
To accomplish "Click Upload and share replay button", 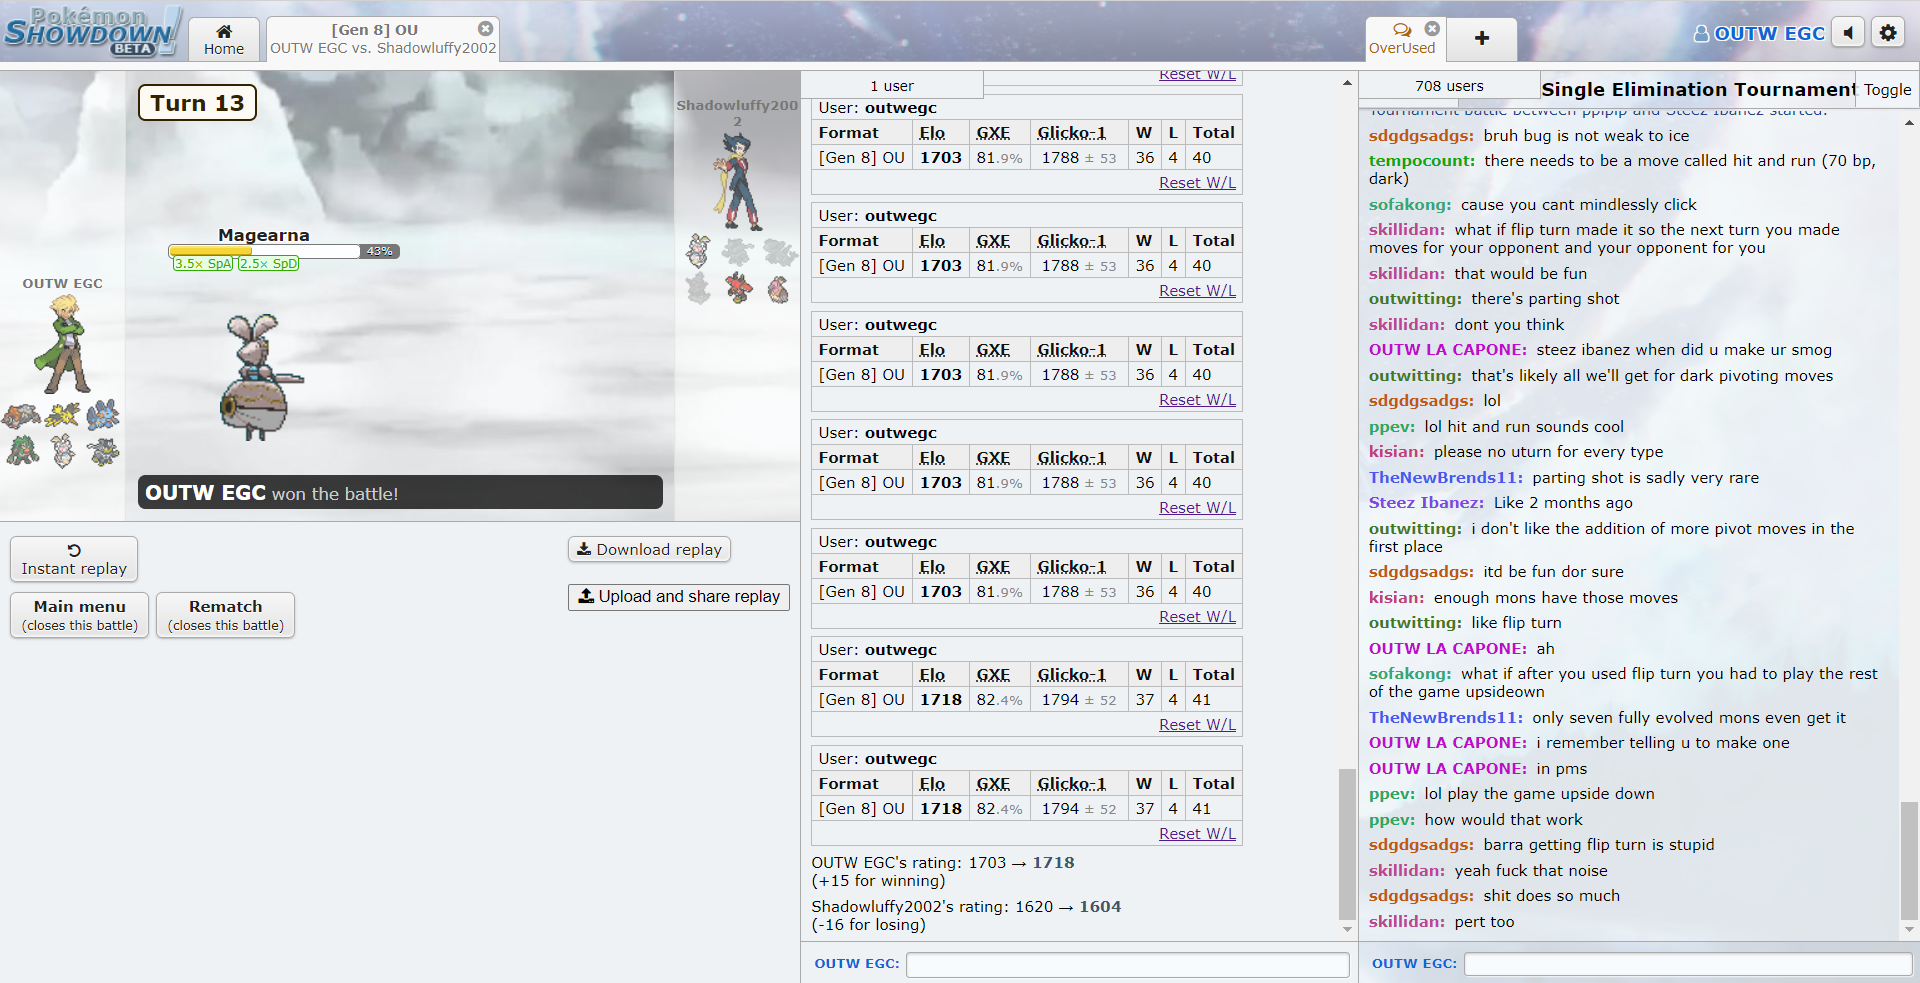I will click(x=679, y=597).
